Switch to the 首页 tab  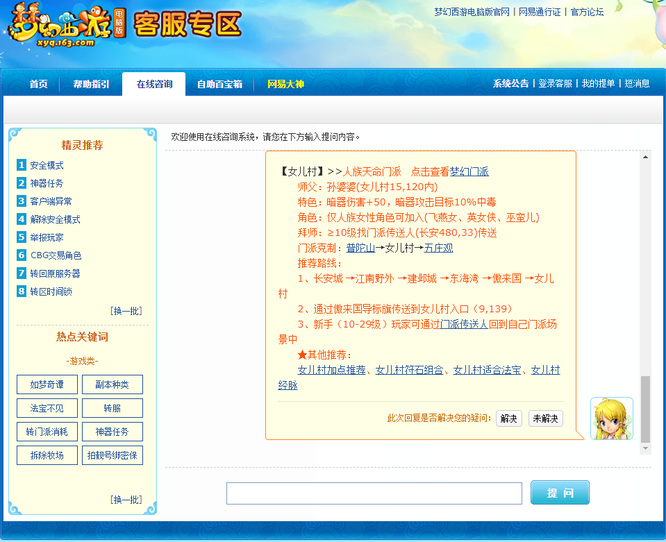[x=38, y=84]
